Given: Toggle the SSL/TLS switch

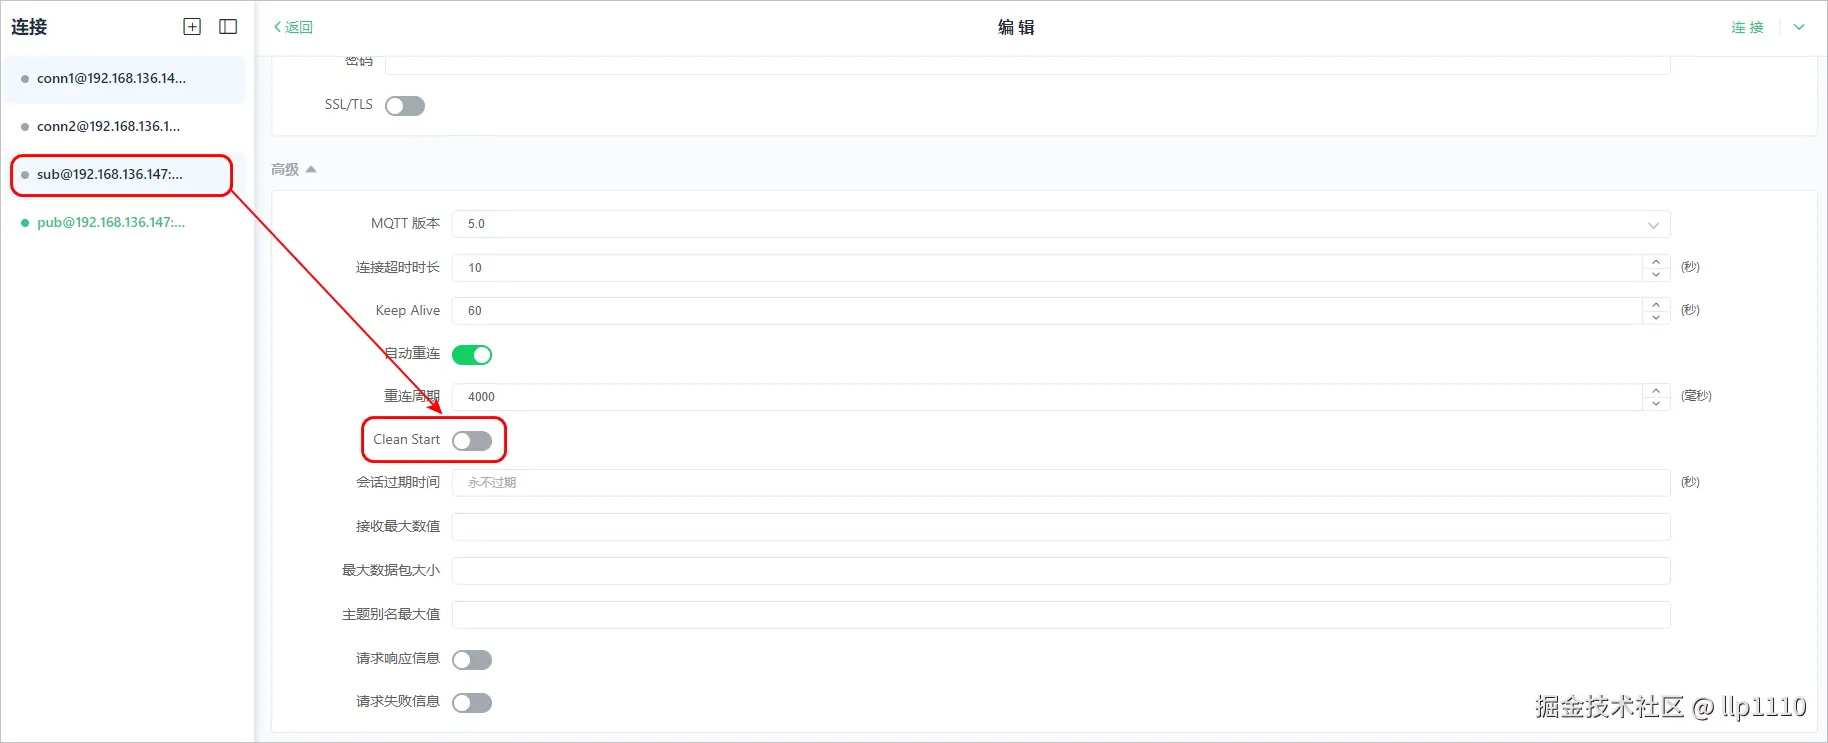Looking at the screenshot, I should tap(405, 106).
